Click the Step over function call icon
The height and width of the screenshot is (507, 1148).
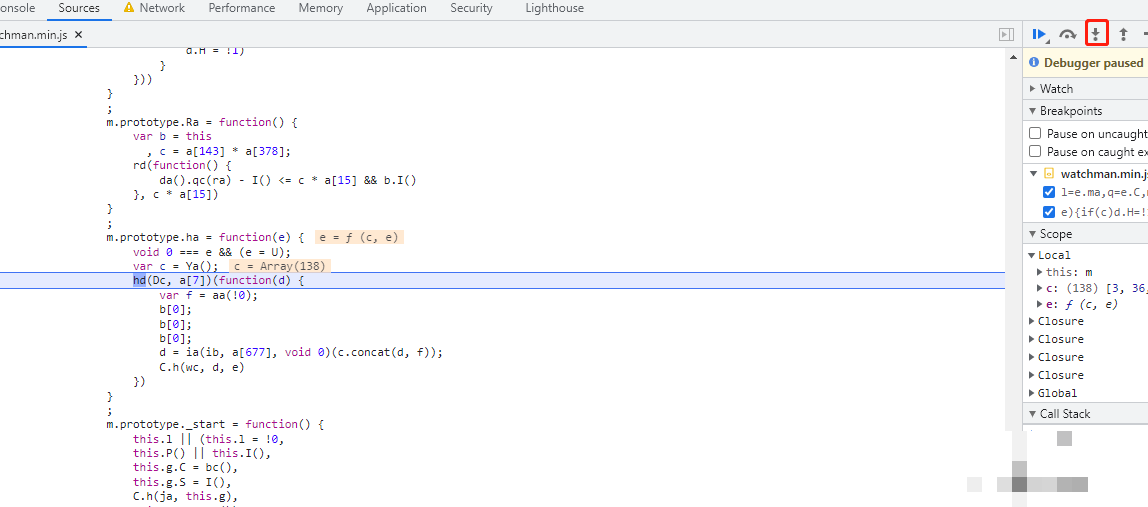click(x=1068, y=34)
